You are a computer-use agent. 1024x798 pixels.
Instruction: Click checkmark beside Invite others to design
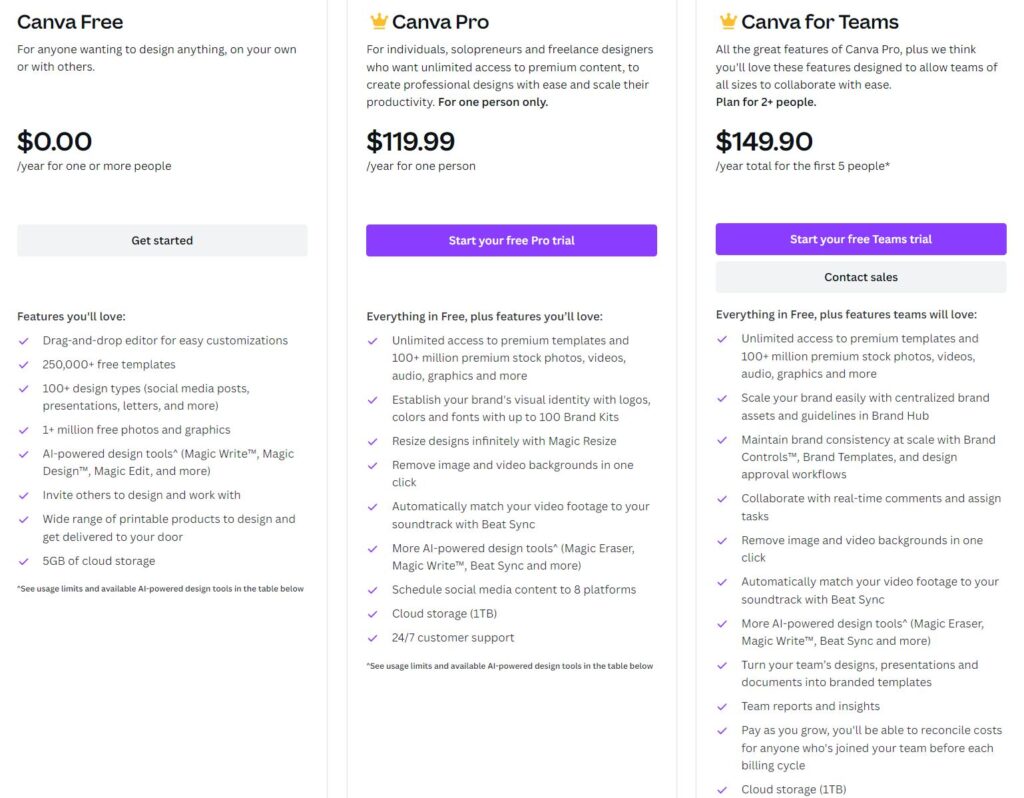click(x=24, y=495)
